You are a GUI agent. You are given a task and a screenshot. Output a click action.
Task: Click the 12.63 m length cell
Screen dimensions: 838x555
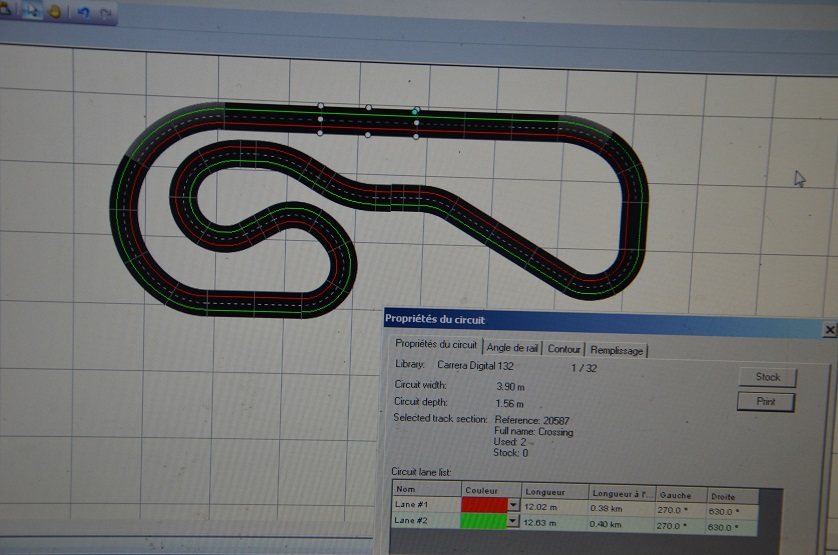[540, 523]
